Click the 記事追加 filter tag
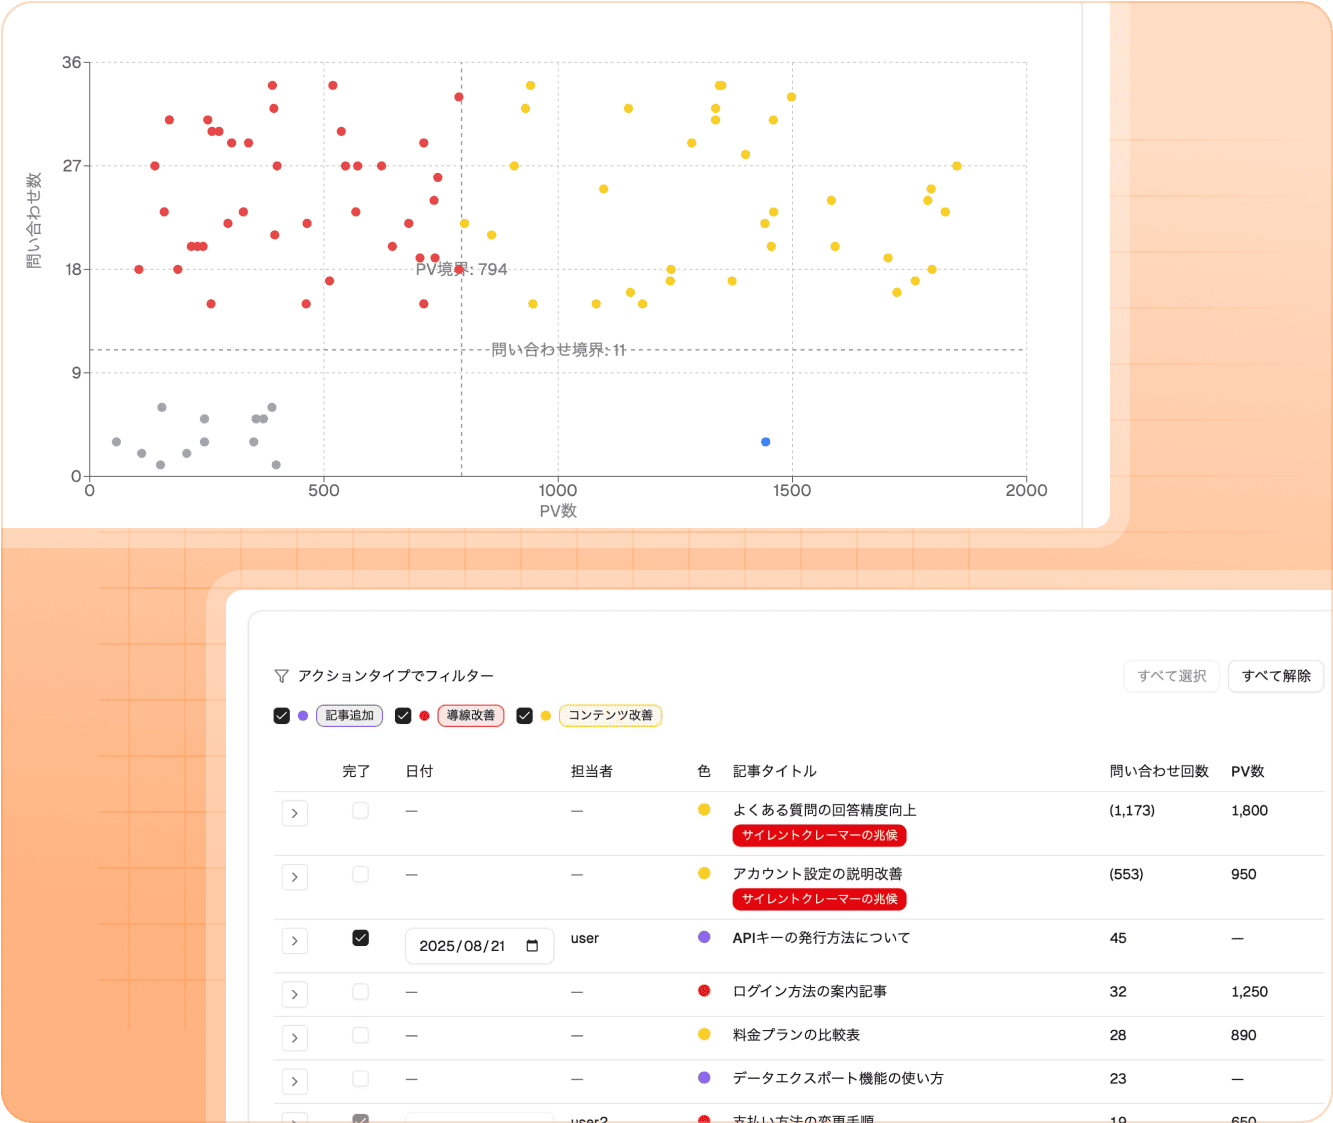Viewport: 1333px width, 1123px height. (x=349, y=716)
